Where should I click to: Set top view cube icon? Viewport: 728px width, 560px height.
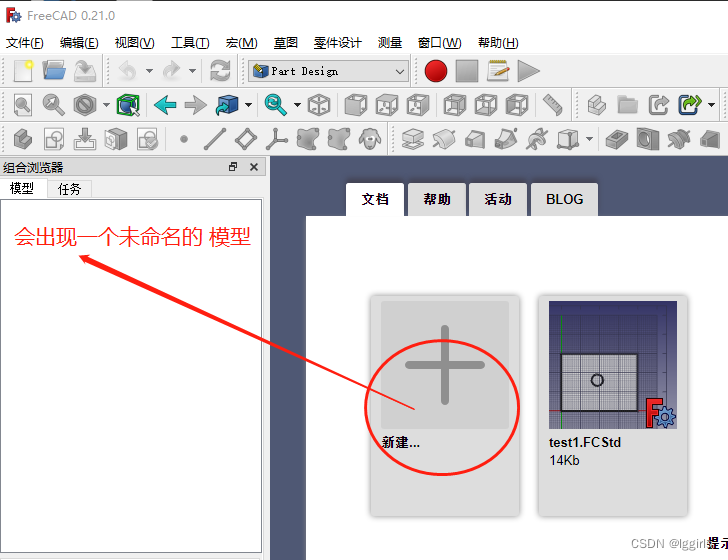click(x=387, y=105)
